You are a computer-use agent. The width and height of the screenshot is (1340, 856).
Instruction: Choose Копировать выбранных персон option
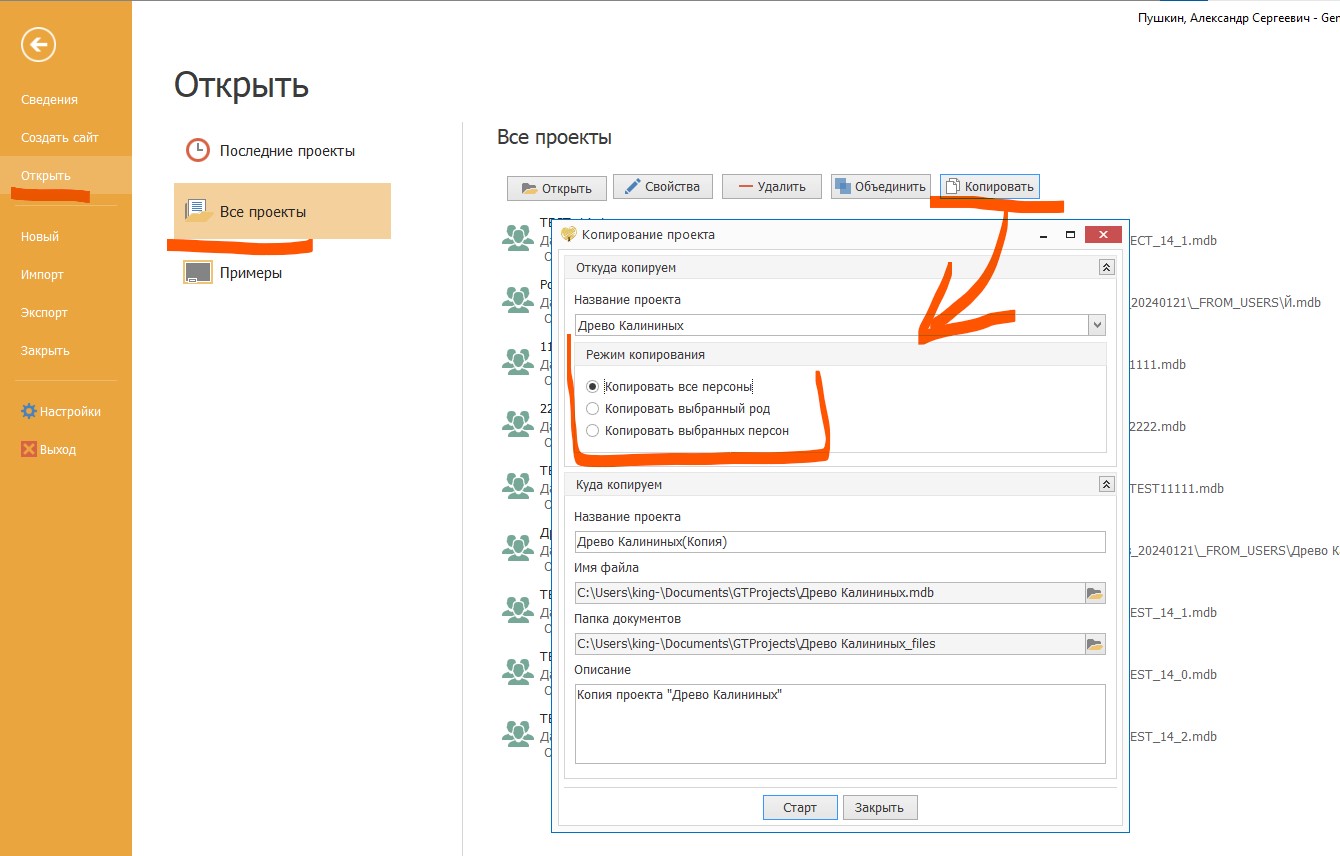593,431
